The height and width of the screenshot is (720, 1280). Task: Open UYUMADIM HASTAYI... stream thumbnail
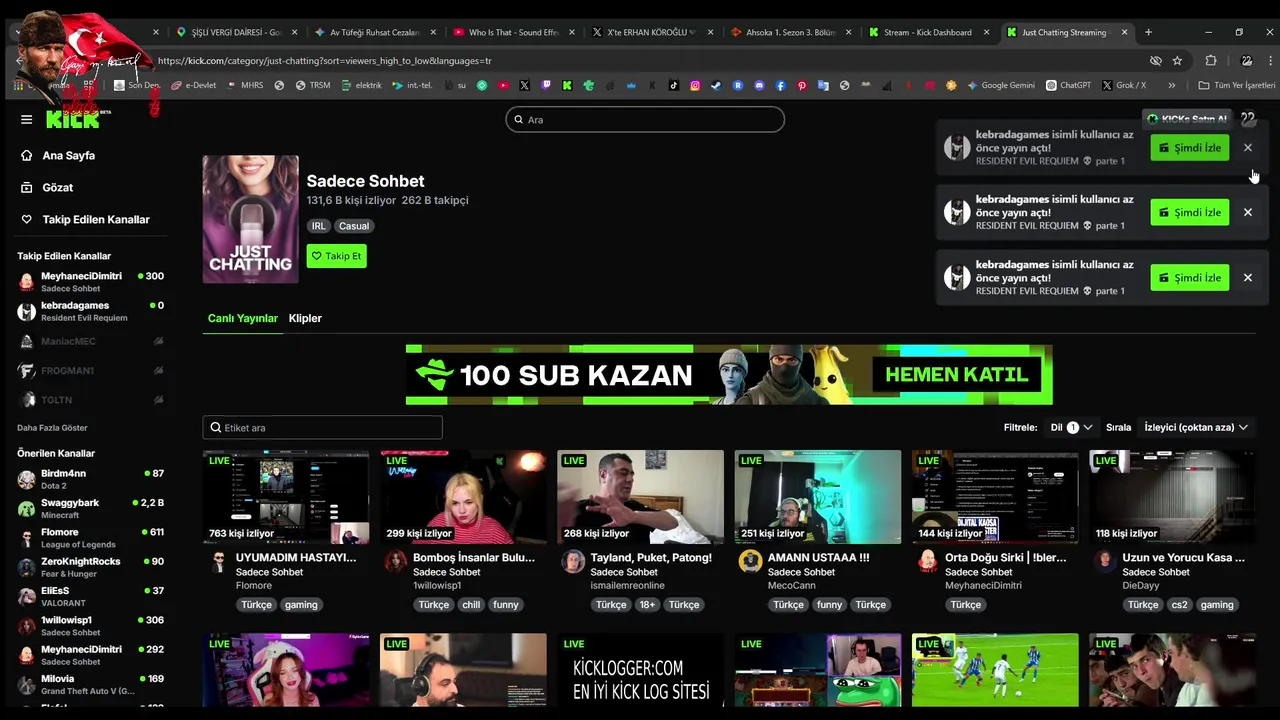click(x=286, y=497)
